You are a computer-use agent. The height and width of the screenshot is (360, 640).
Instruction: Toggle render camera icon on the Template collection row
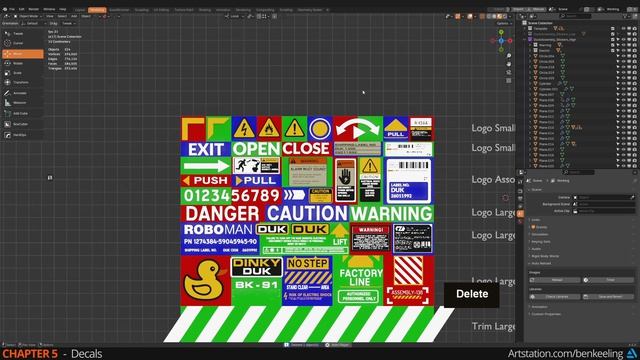[635, 29]
